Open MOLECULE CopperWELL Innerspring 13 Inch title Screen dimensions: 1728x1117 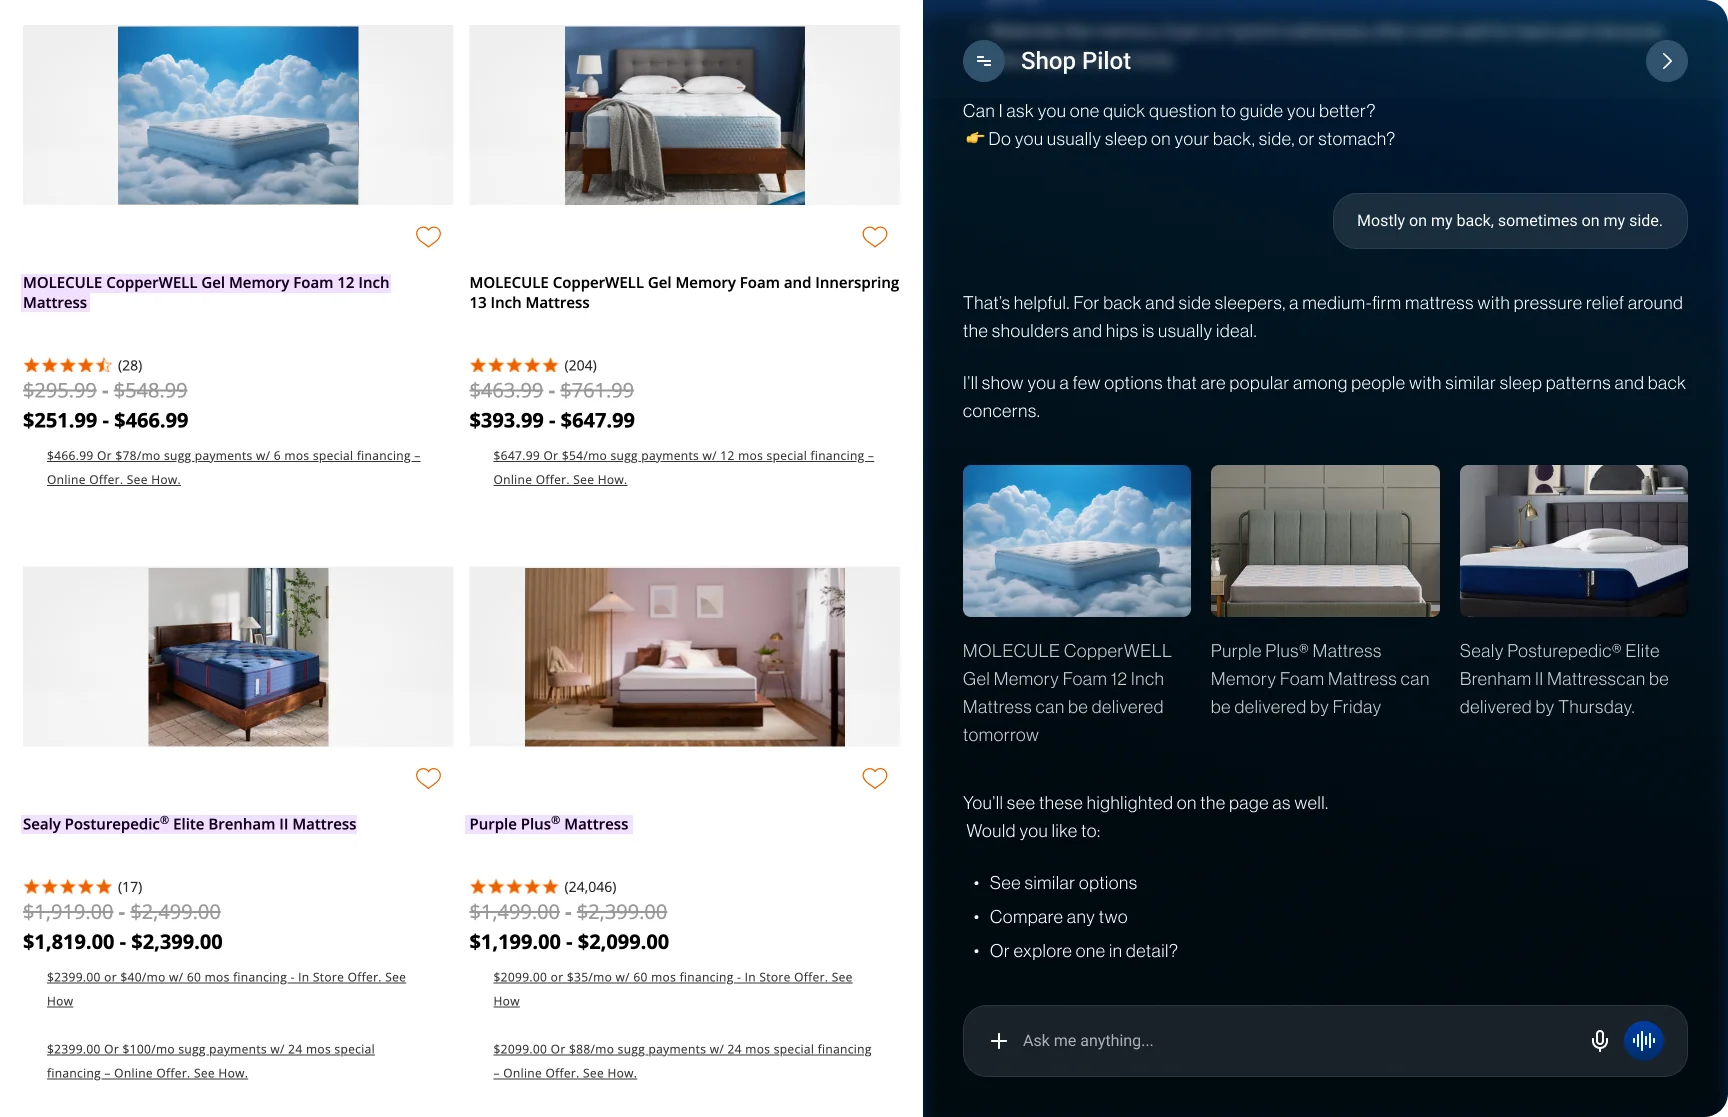point(684,293)
